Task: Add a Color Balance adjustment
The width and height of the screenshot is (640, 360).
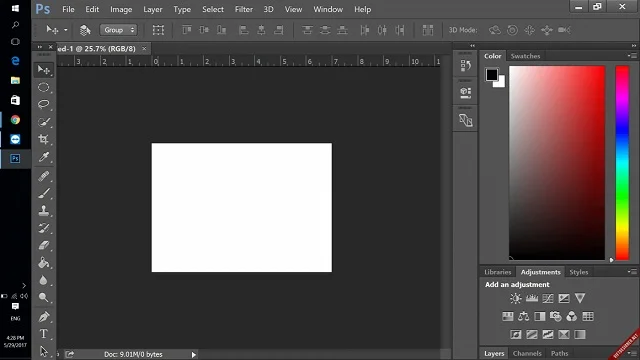Action: (524, 316)
